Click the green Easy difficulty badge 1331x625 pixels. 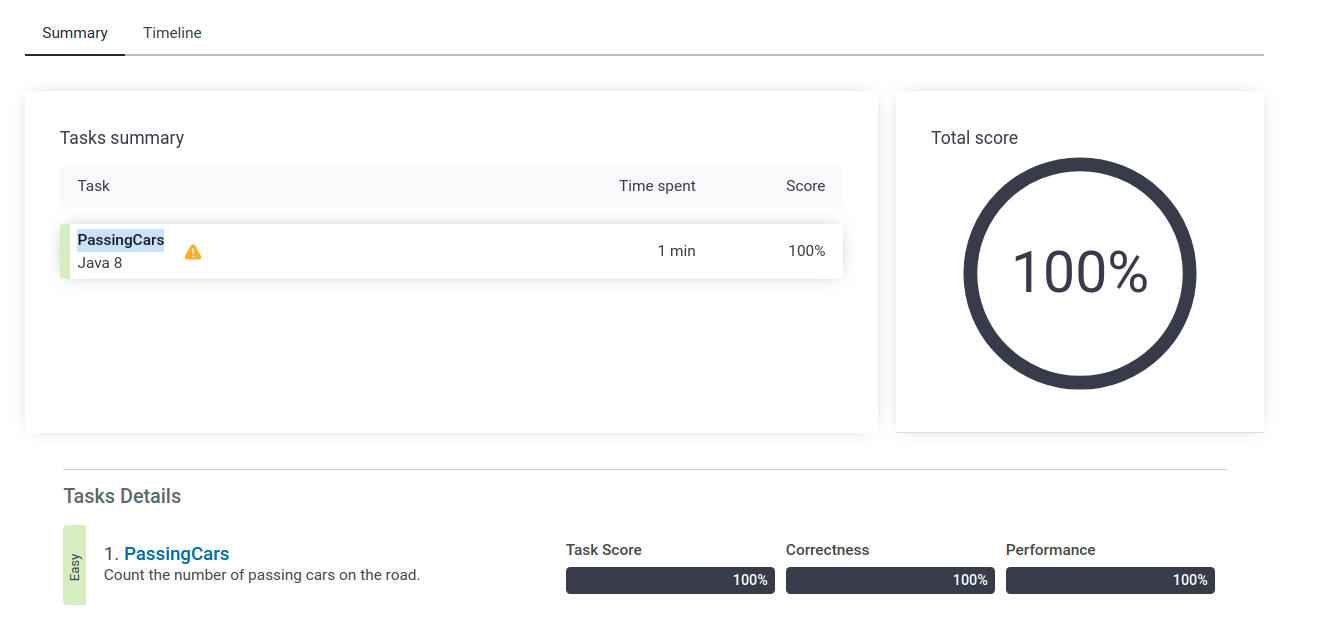tap(75, 565)
